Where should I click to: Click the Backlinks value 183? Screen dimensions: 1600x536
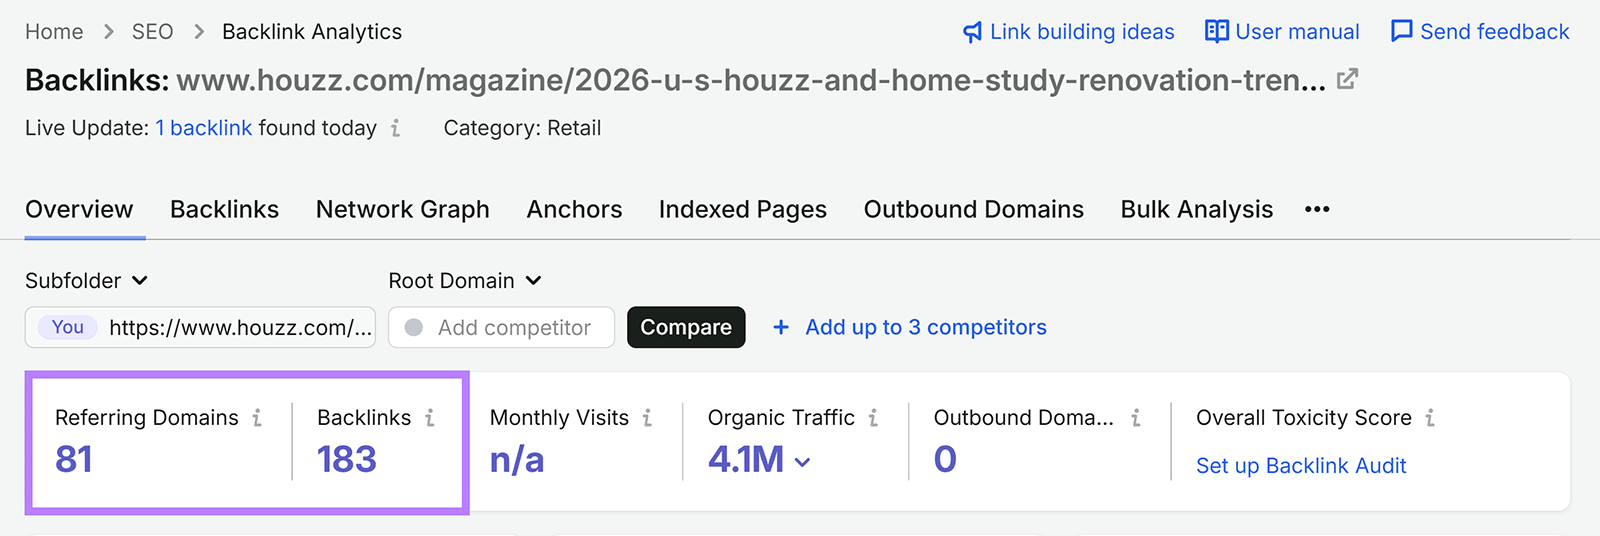346,459
